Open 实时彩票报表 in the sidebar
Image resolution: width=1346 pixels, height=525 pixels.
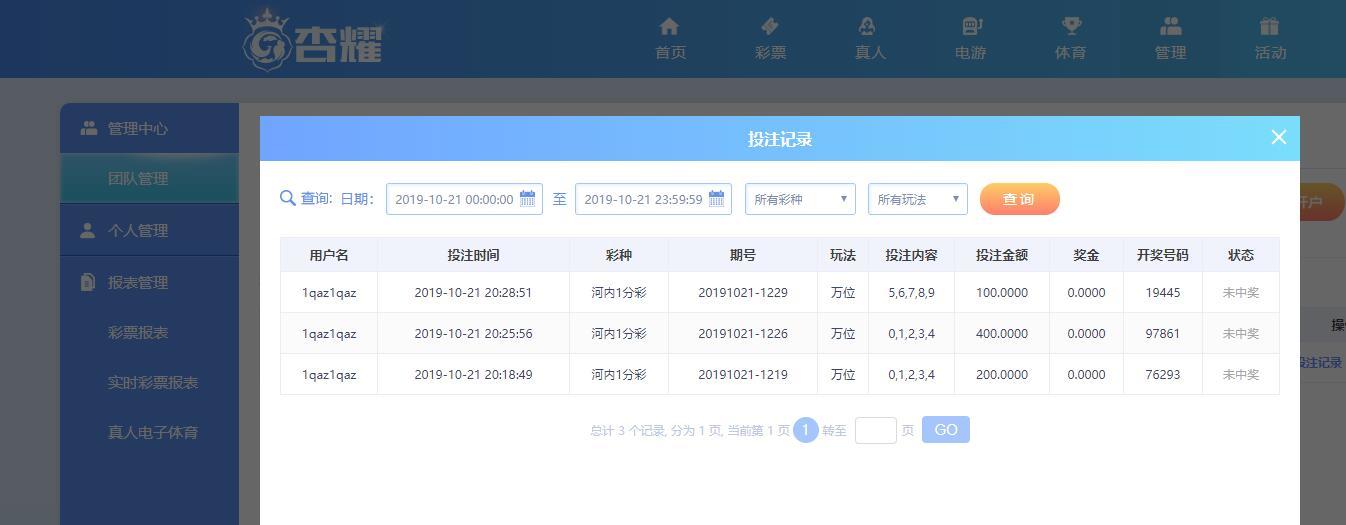pyautogui.click(x=153, y=382)
